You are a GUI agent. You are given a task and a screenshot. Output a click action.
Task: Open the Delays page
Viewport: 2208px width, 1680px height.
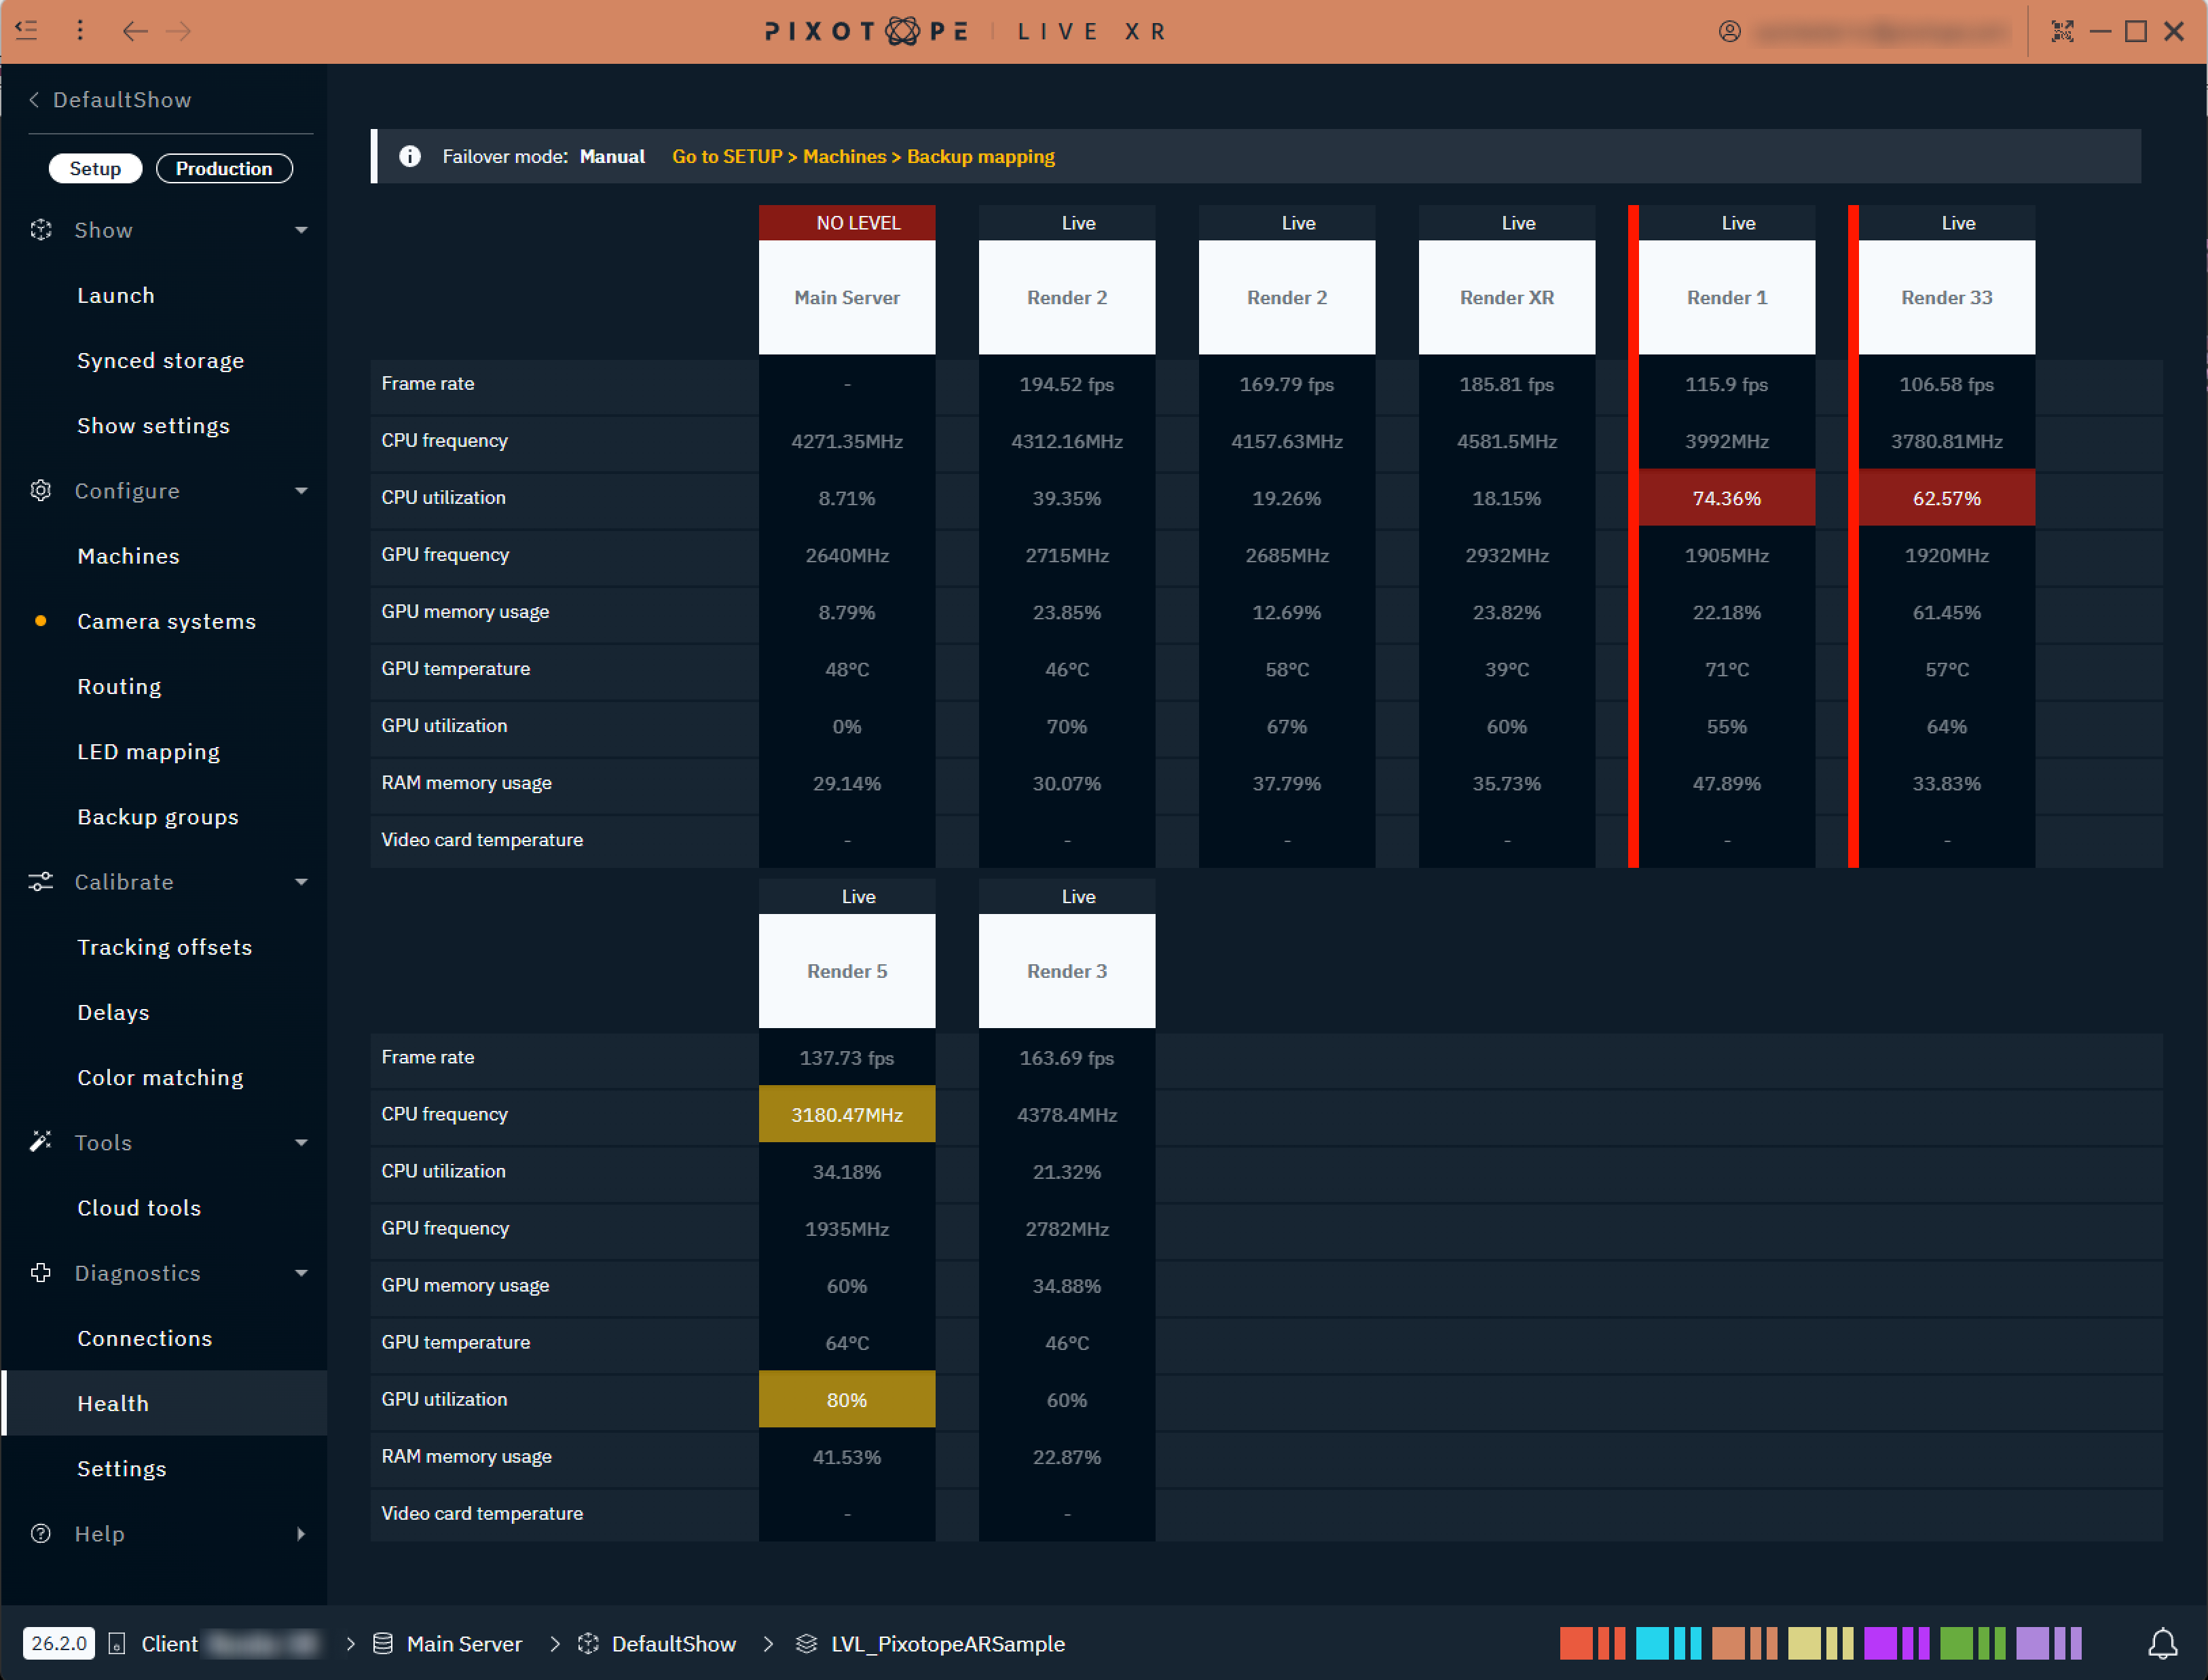tap(114, 1012)
